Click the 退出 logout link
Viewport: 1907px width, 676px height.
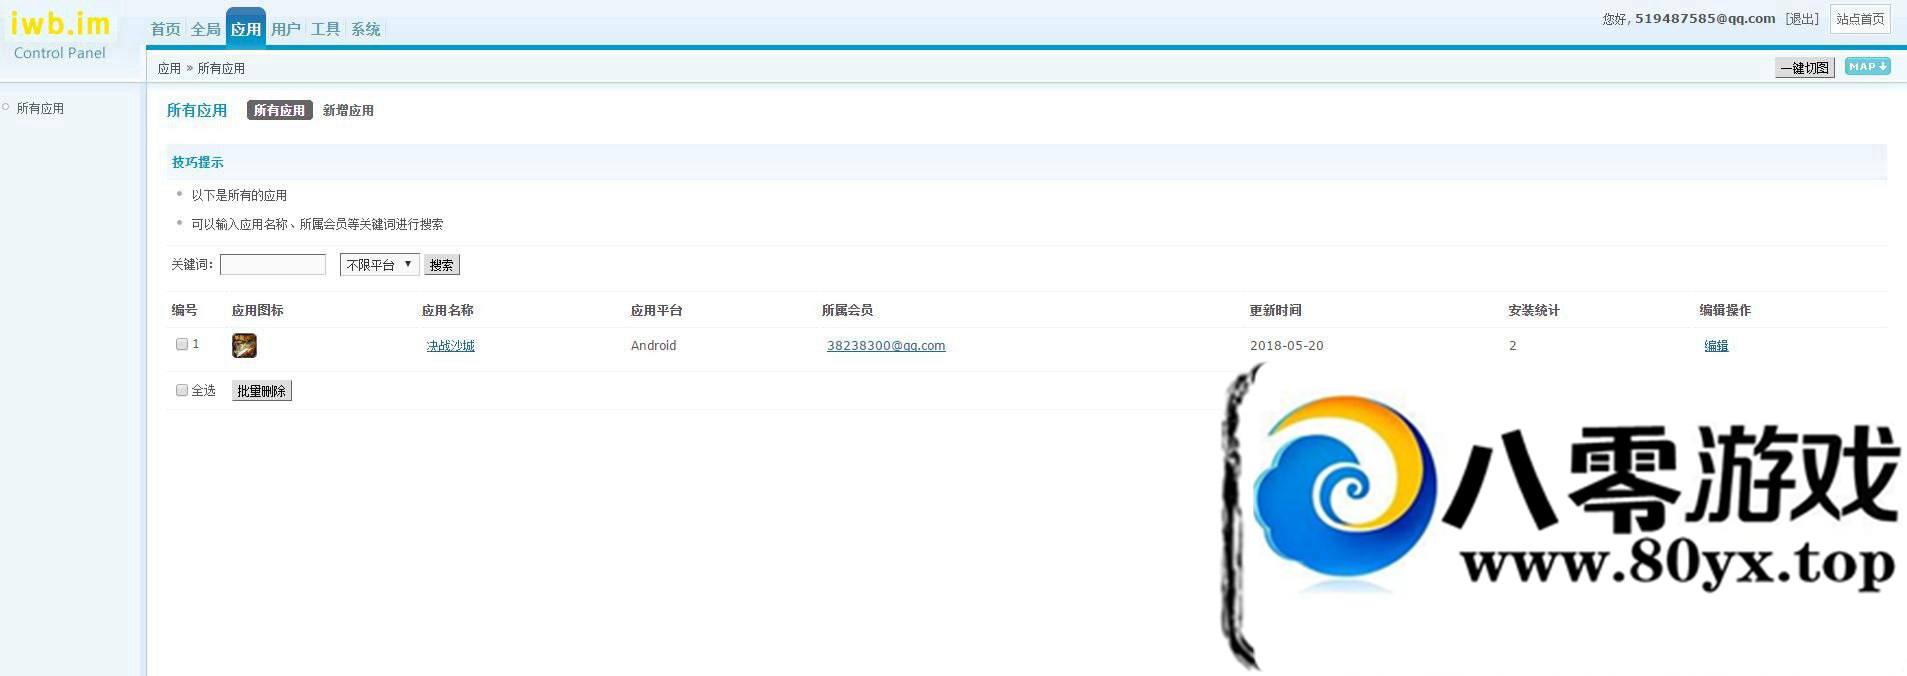[x=1802, y=19]
